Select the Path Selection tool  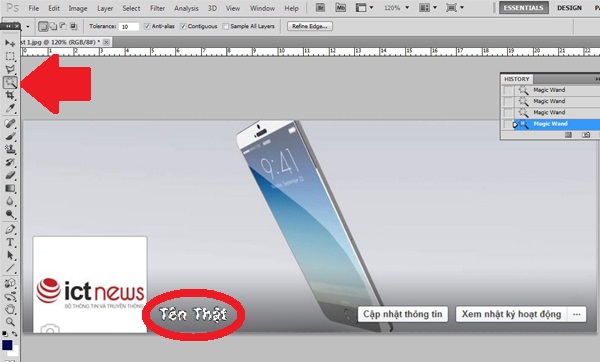pyautogui.click(x=10, y=256)
